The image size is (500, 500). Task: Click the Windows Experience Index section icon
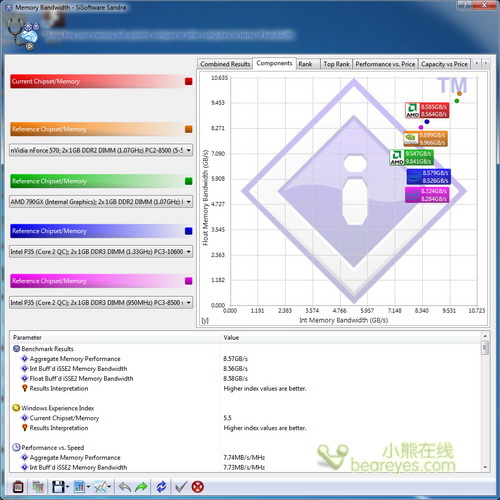(16, 408)
